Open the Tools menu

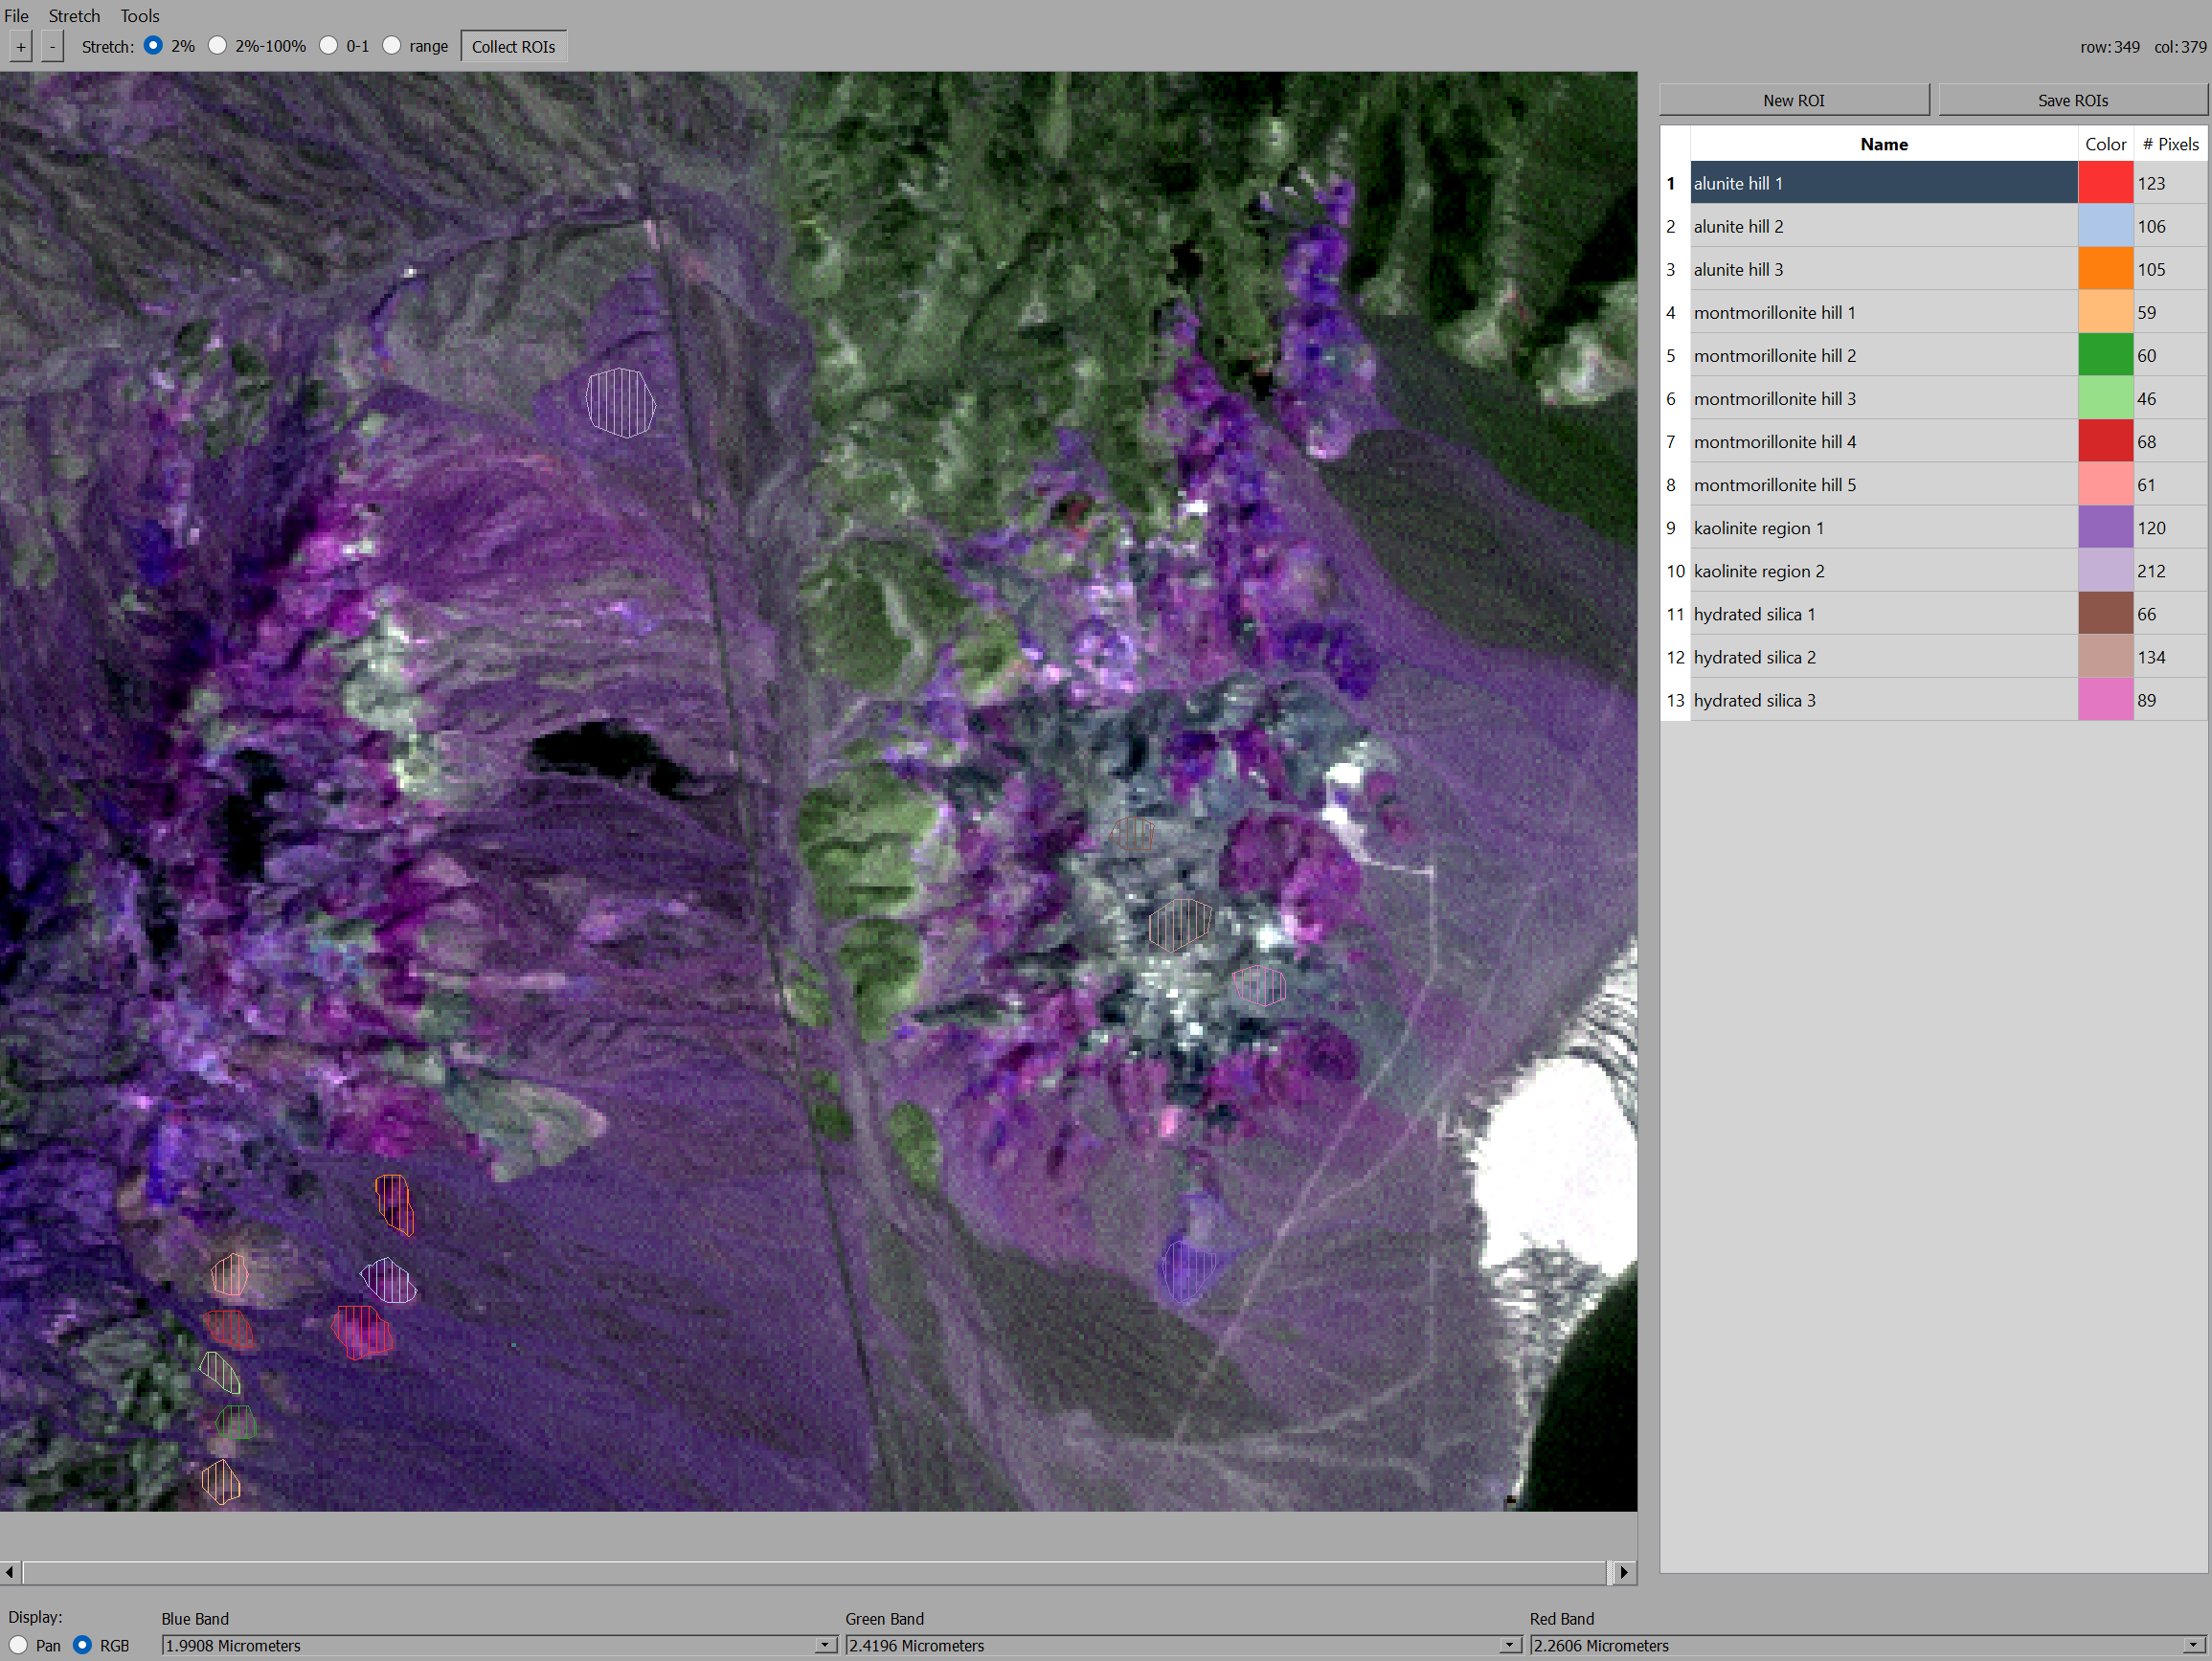pos(140,16)
